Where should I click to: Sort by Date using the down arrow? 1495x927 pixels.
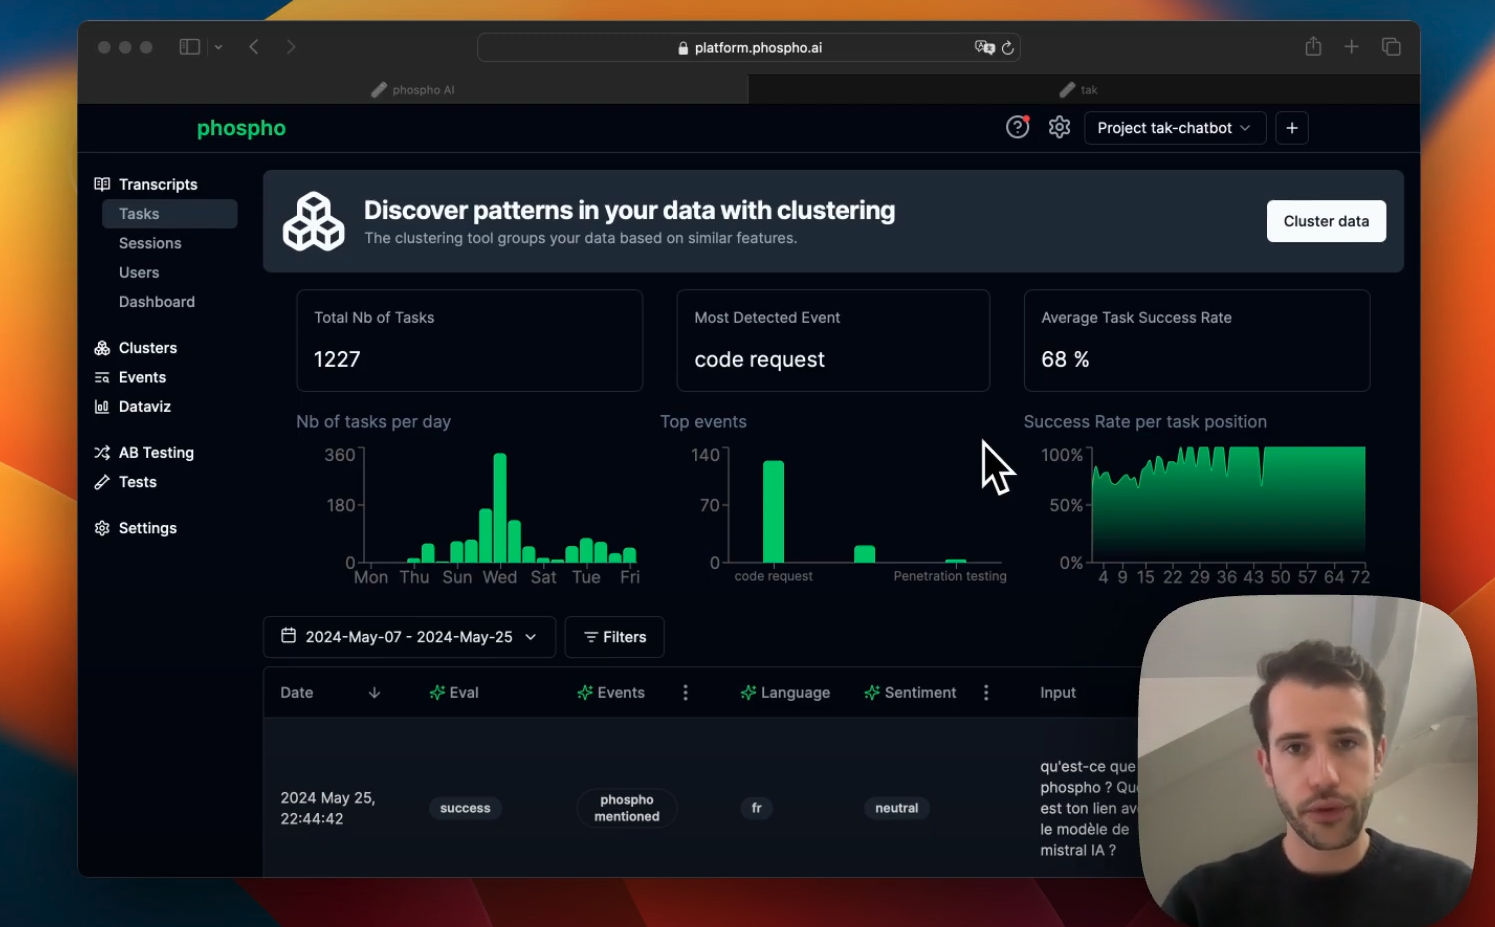(x=374, y=692)
